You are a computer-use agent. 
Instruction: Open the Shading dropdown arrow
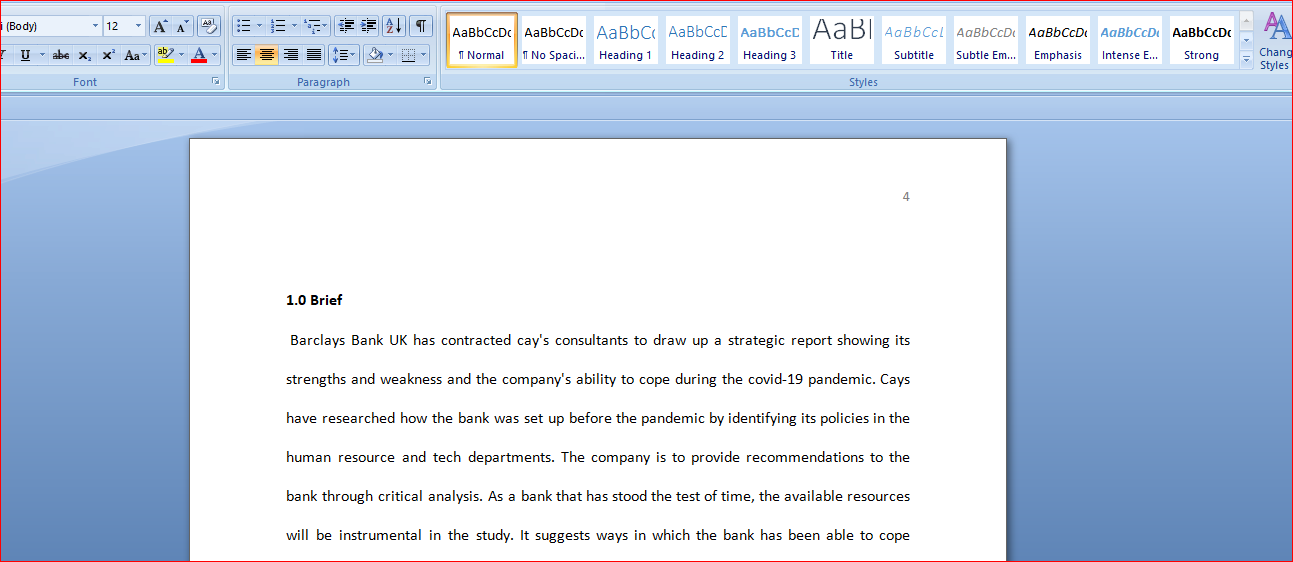tap(391, 55)
